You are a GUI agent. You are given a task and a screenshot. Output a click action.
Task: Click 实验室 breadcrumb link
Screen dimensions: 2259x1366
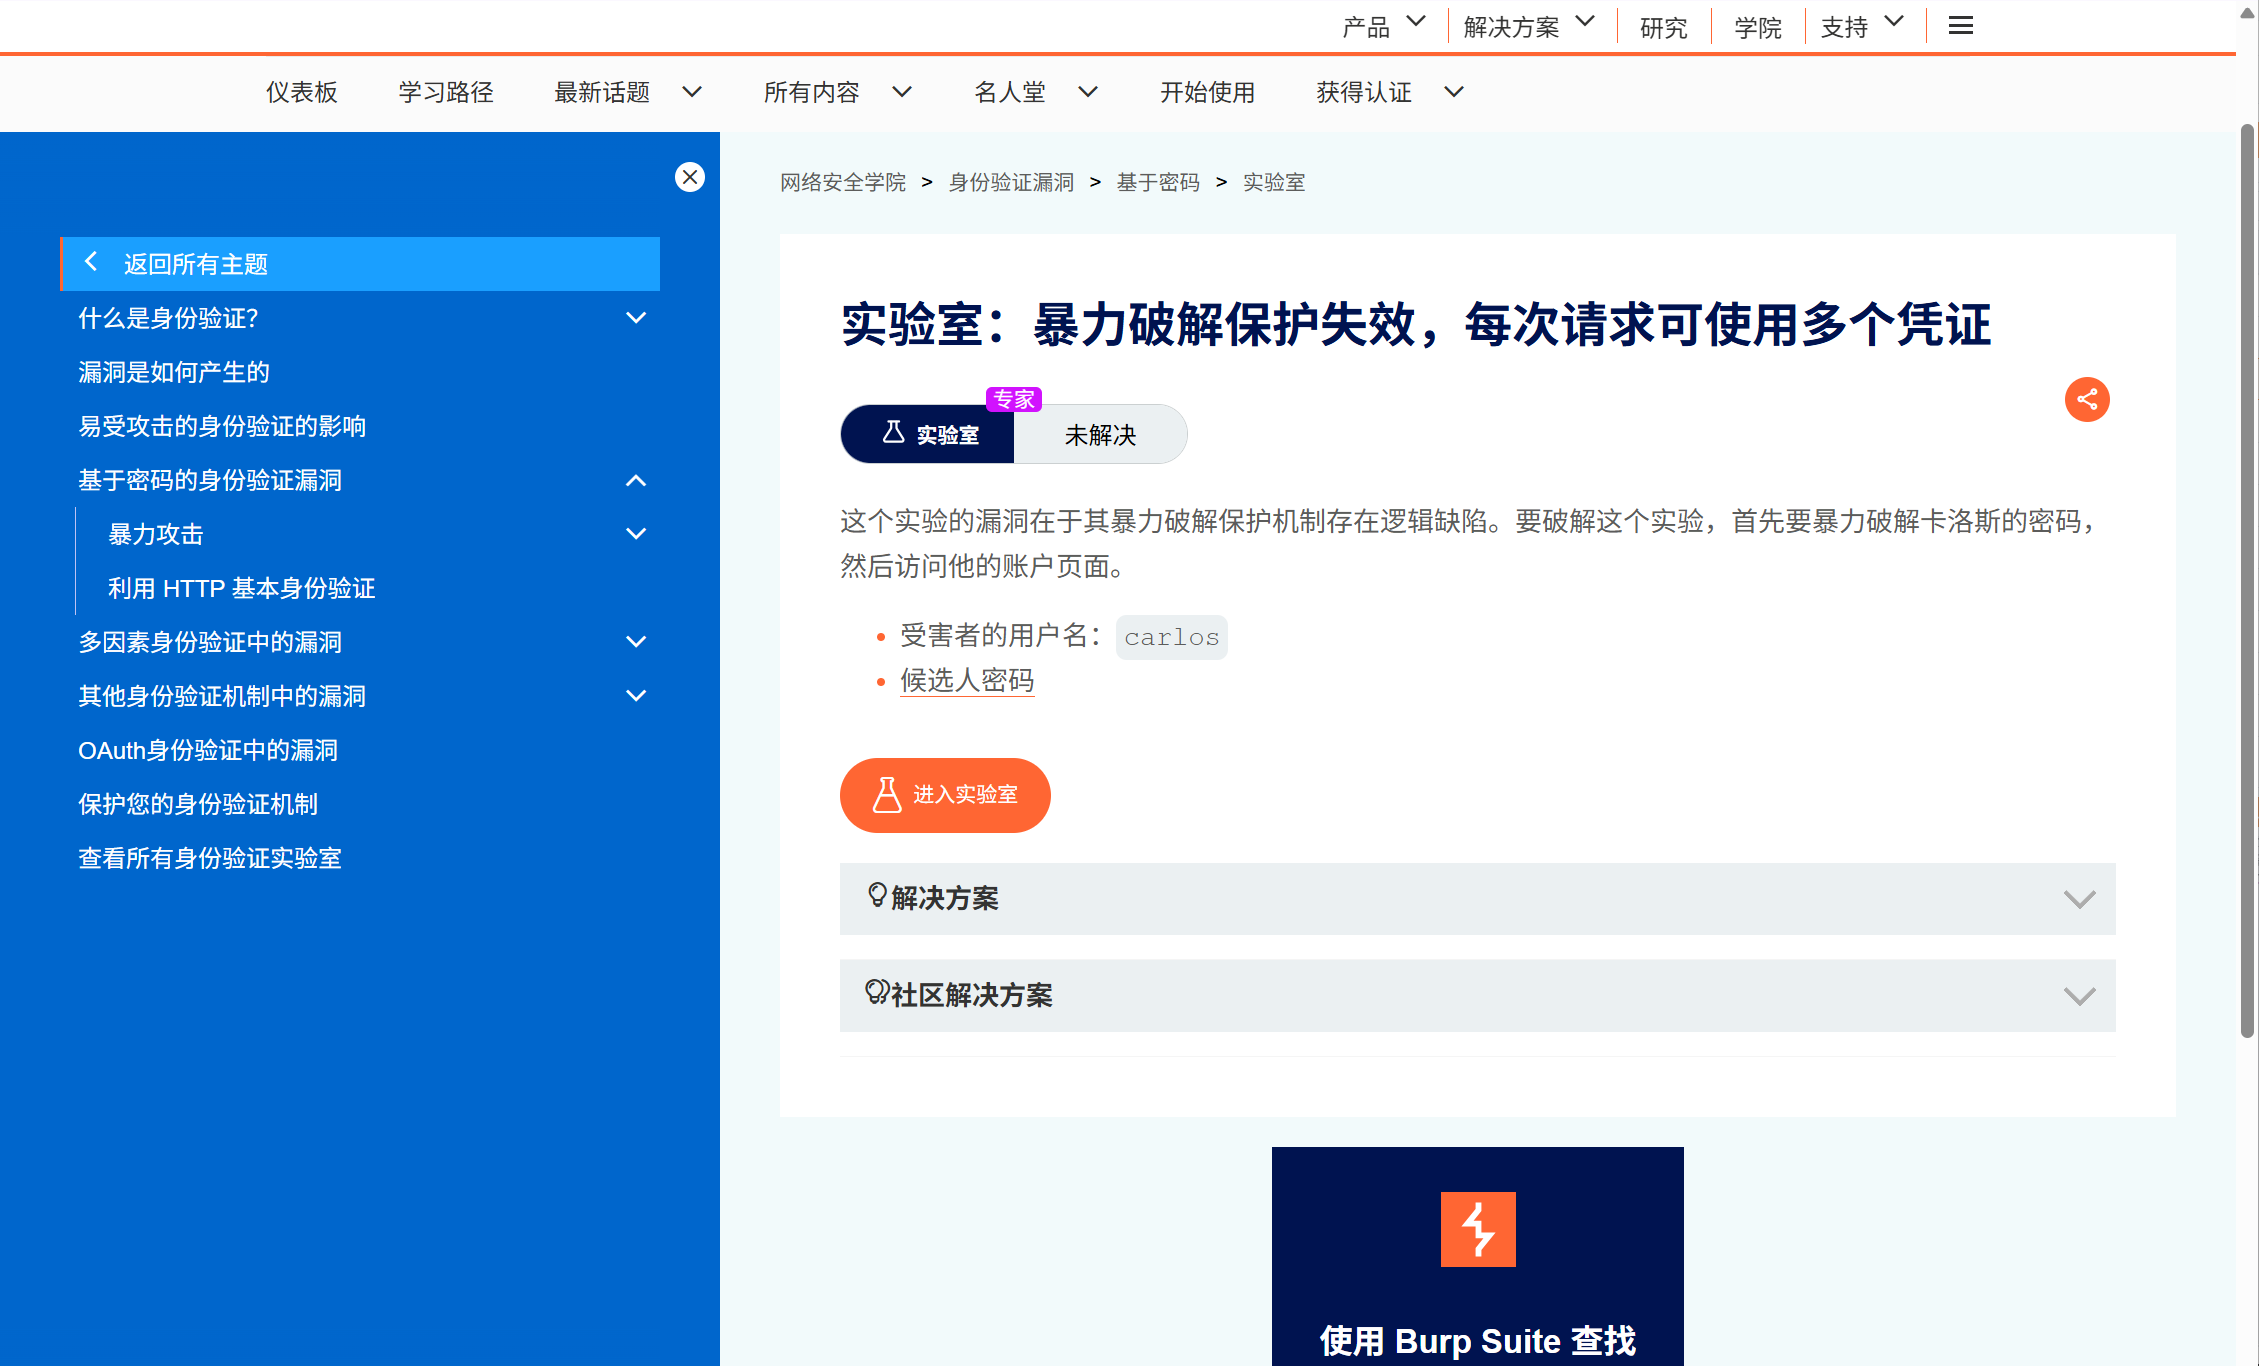(x=1274, y=182)
